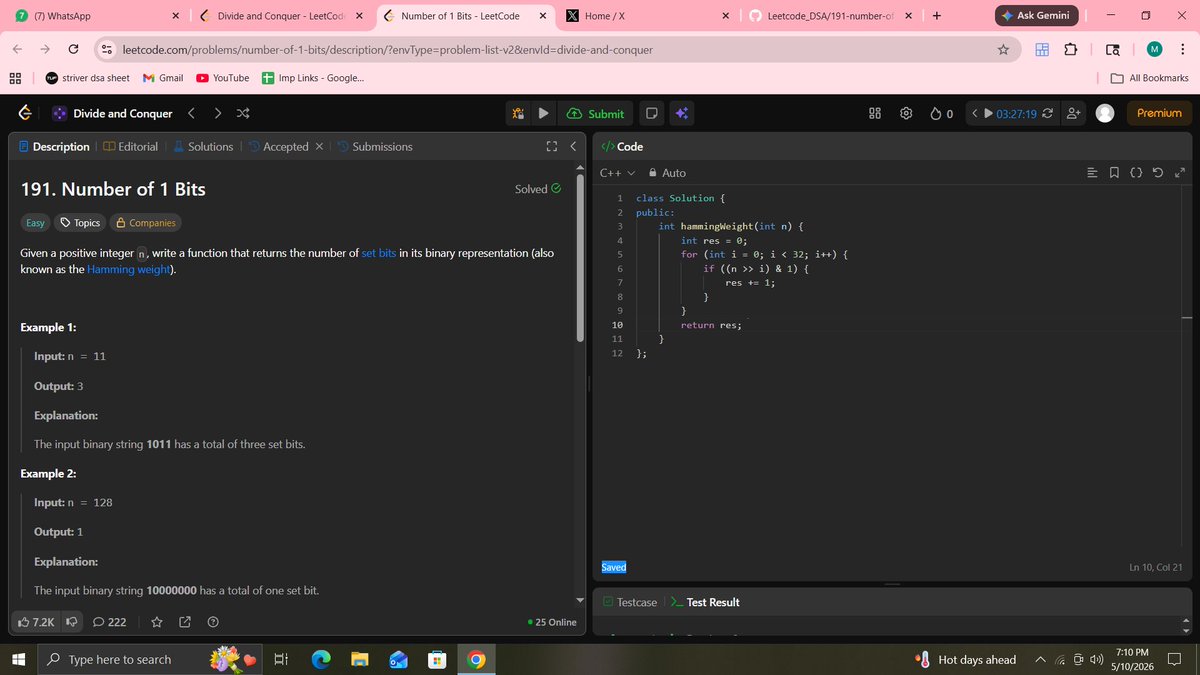Maximize the description panel
This screenshot has width=1200, height=675.
tap(551, 146)
